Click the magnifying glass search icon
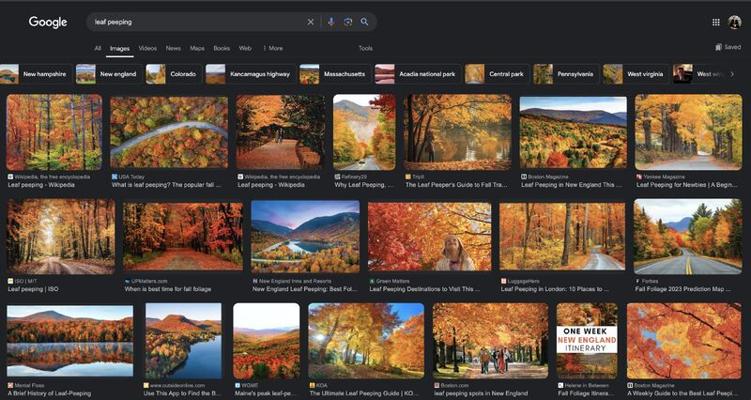751x400 pixels. 364,22
